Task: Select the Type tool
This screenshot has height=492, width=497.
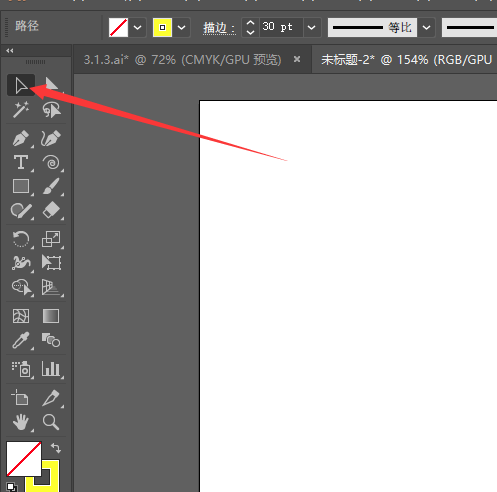Action: 21,162
